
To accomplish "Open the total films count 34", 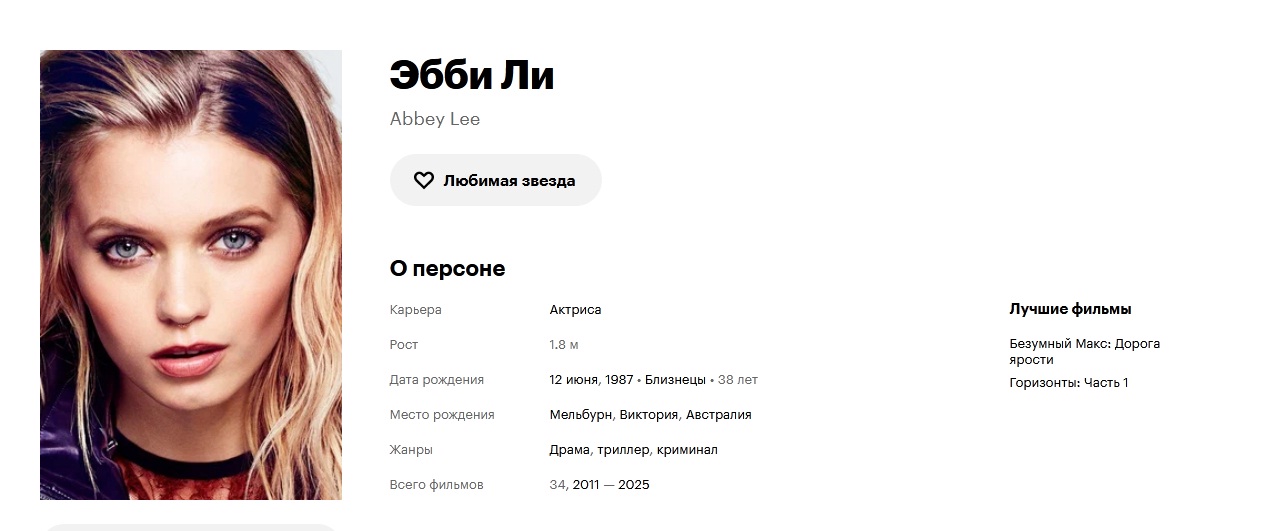I will point(558,485).
